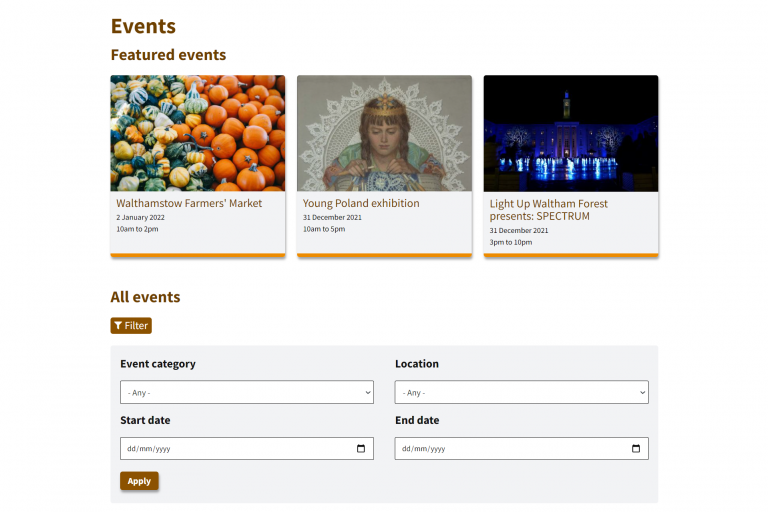The height and width of the screenshot is (512, 768).
Task: Focus the End date input field
Action: [505, 449]
